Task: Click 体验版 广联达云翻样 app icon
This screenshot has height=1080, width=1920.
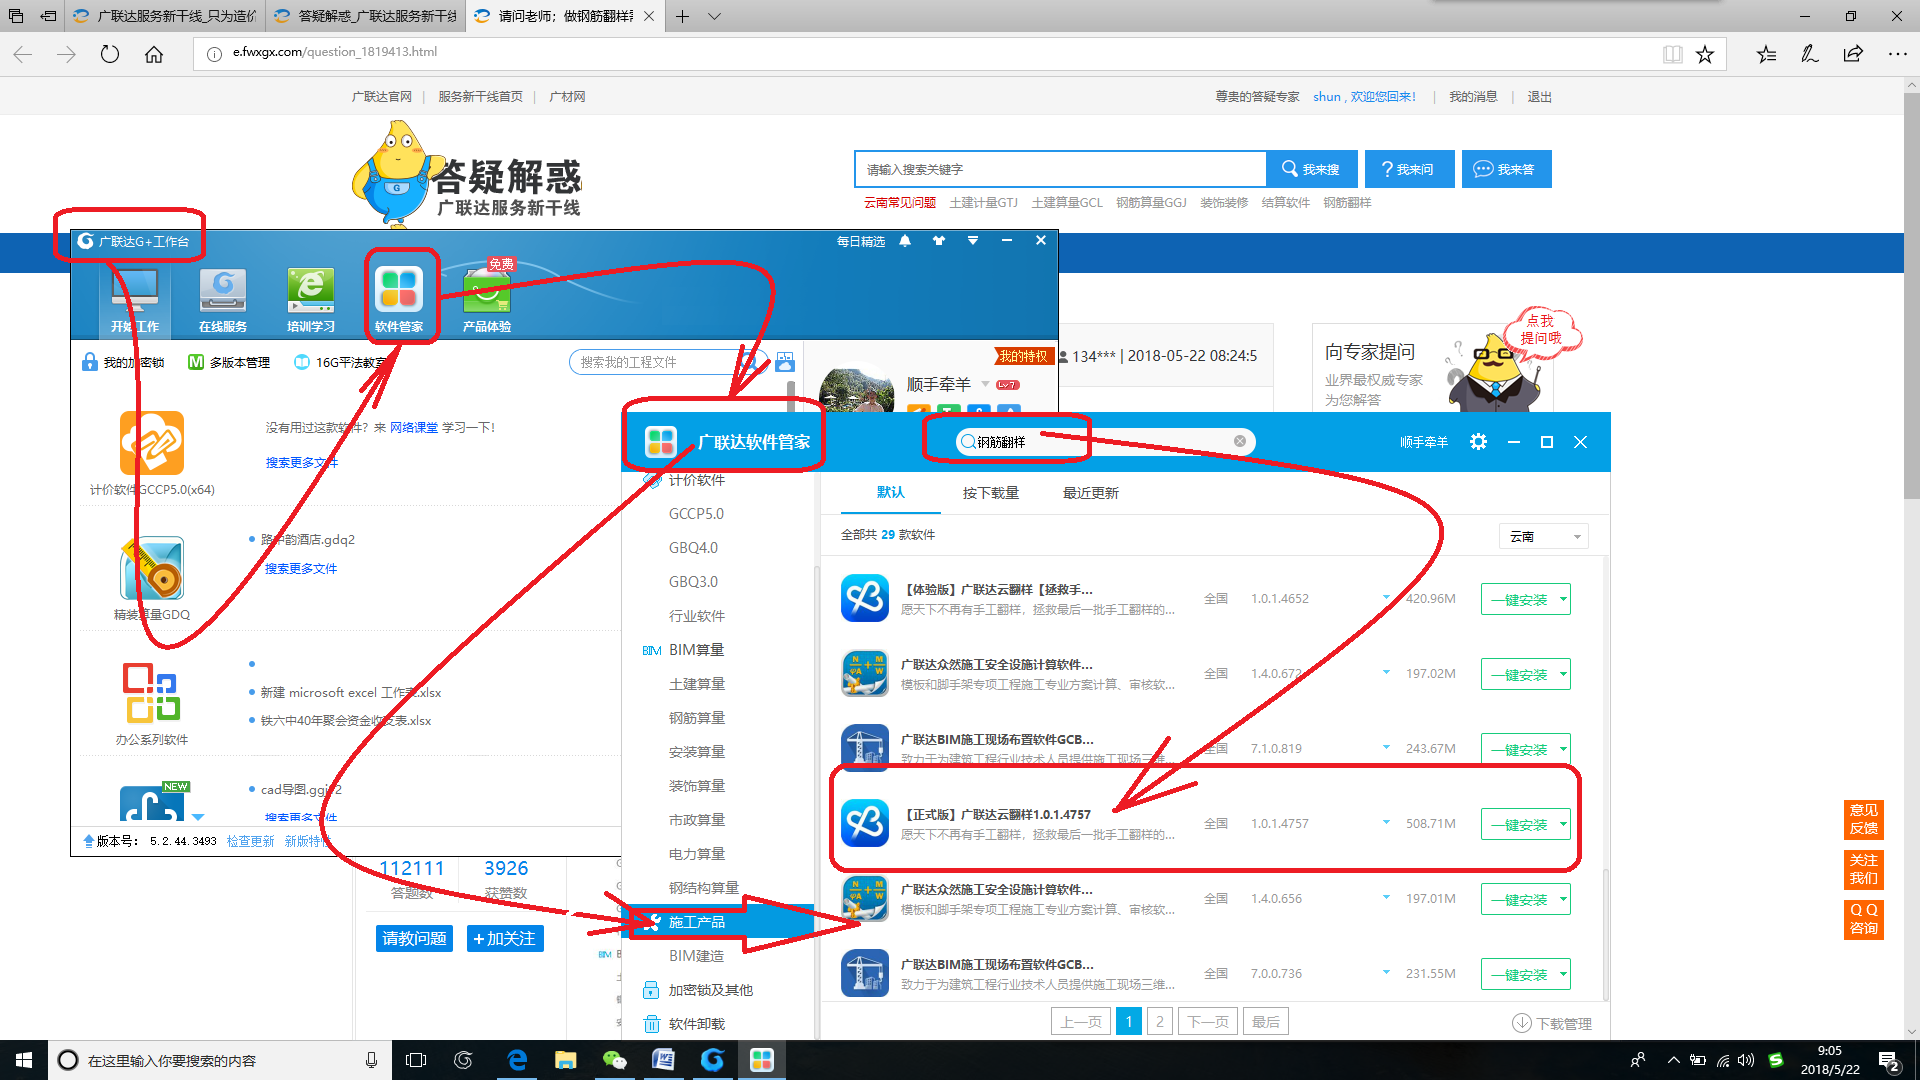Action: 865,598
